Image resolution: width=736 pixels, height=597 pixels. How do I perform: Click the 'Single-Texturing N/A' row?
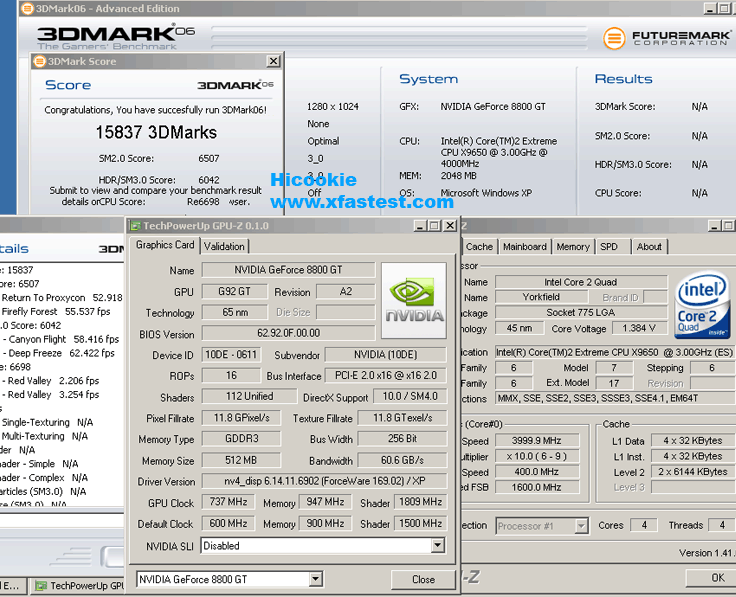47,422
